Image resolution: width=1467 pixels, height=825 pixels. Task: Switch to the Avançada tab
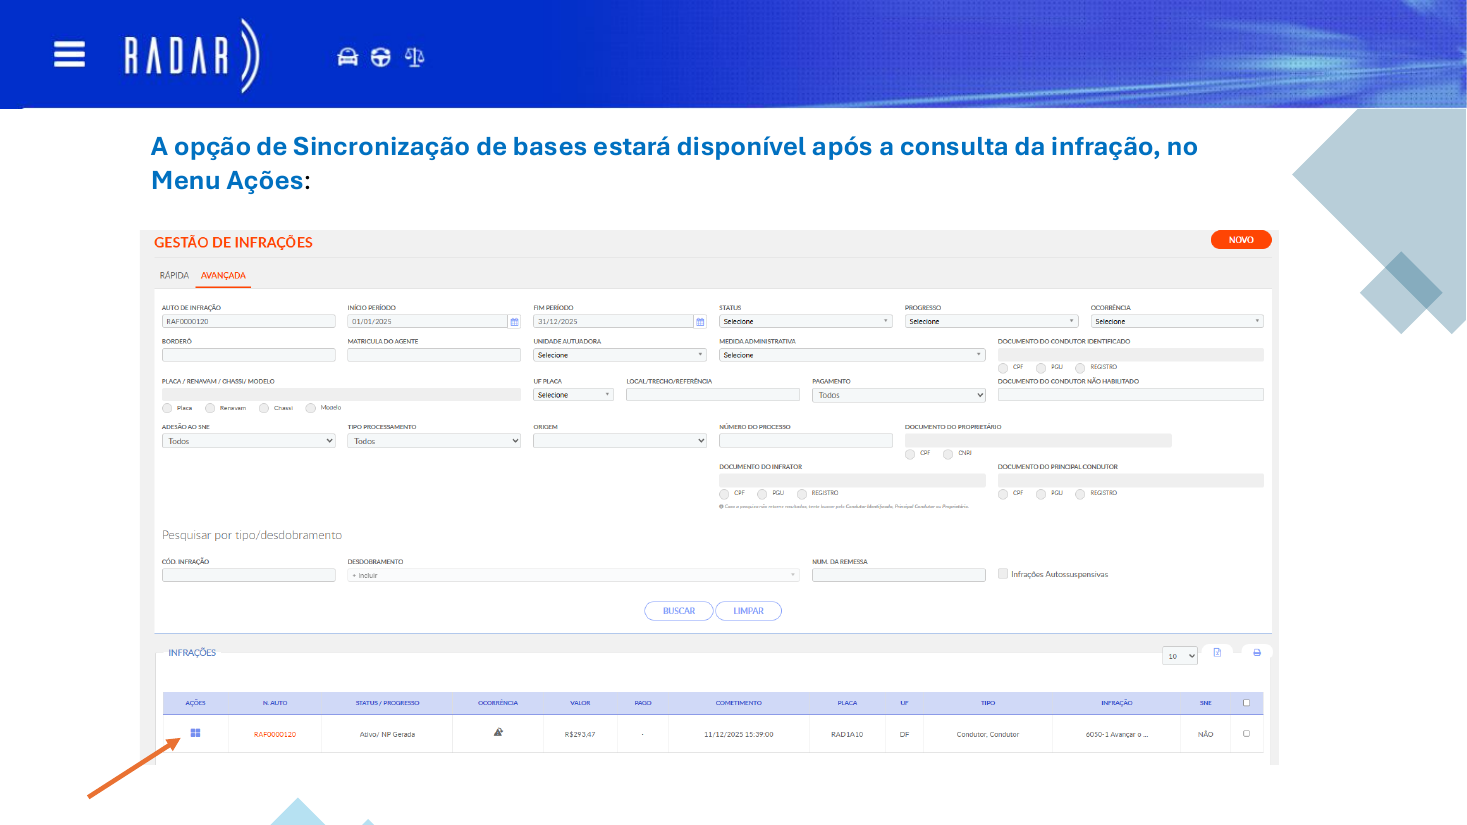tap(223, 275)
